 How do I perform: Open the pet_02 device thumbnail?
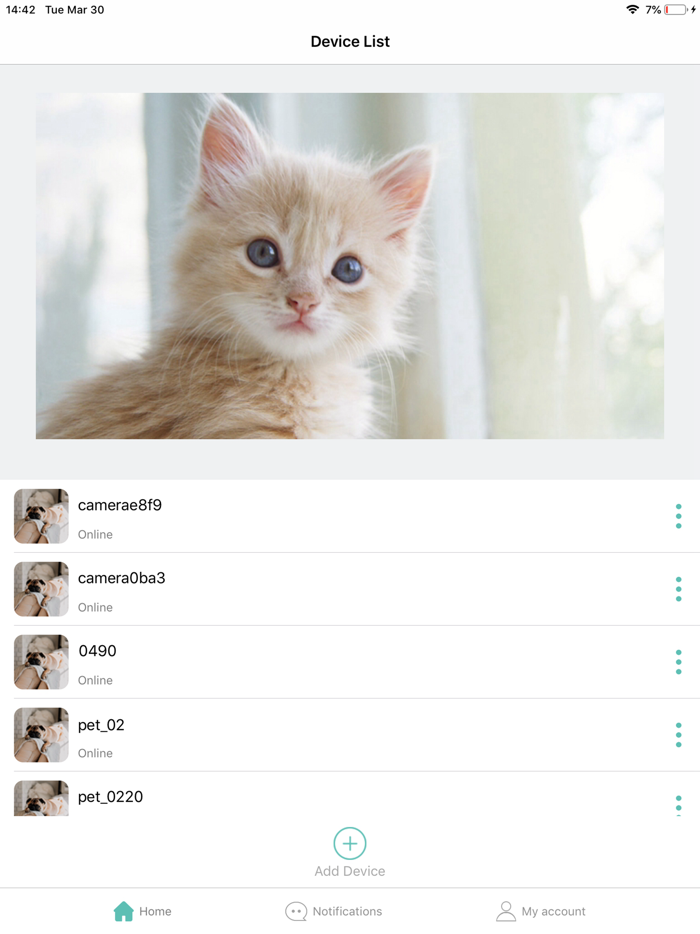(41, 735)
